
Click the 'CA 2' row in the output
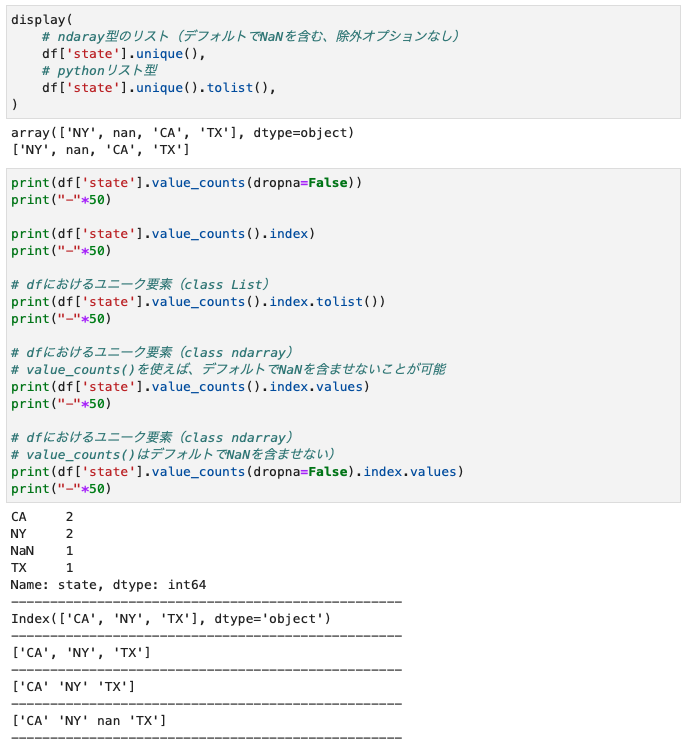(42, 517)
